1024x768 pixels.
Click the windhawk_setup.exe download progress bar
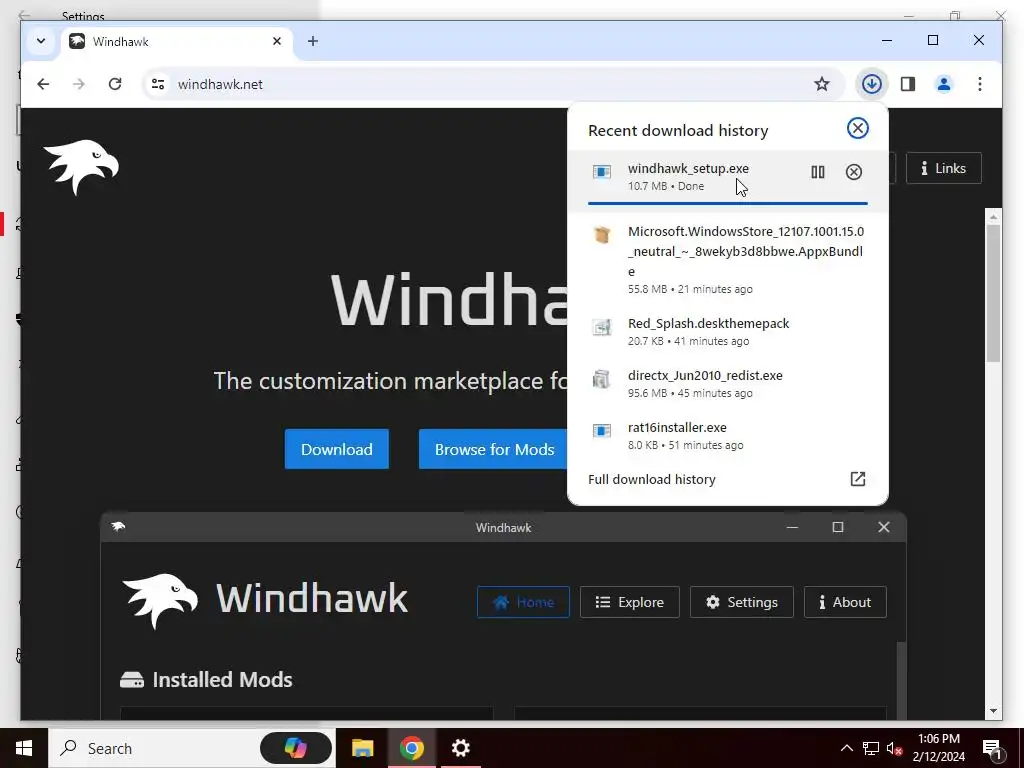[x=728, y=203]
